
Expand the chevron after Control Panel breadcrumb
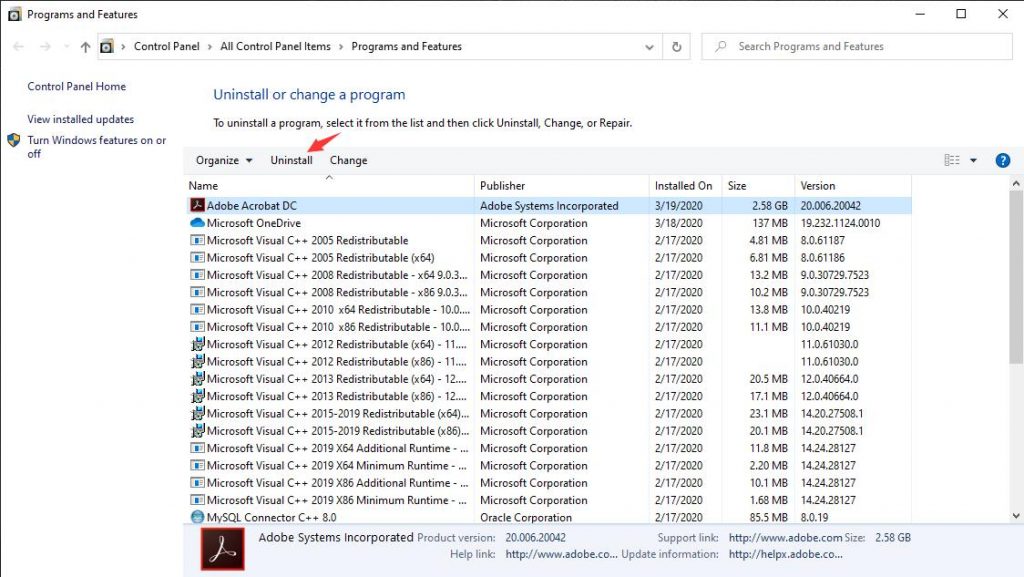pos(210,46)
